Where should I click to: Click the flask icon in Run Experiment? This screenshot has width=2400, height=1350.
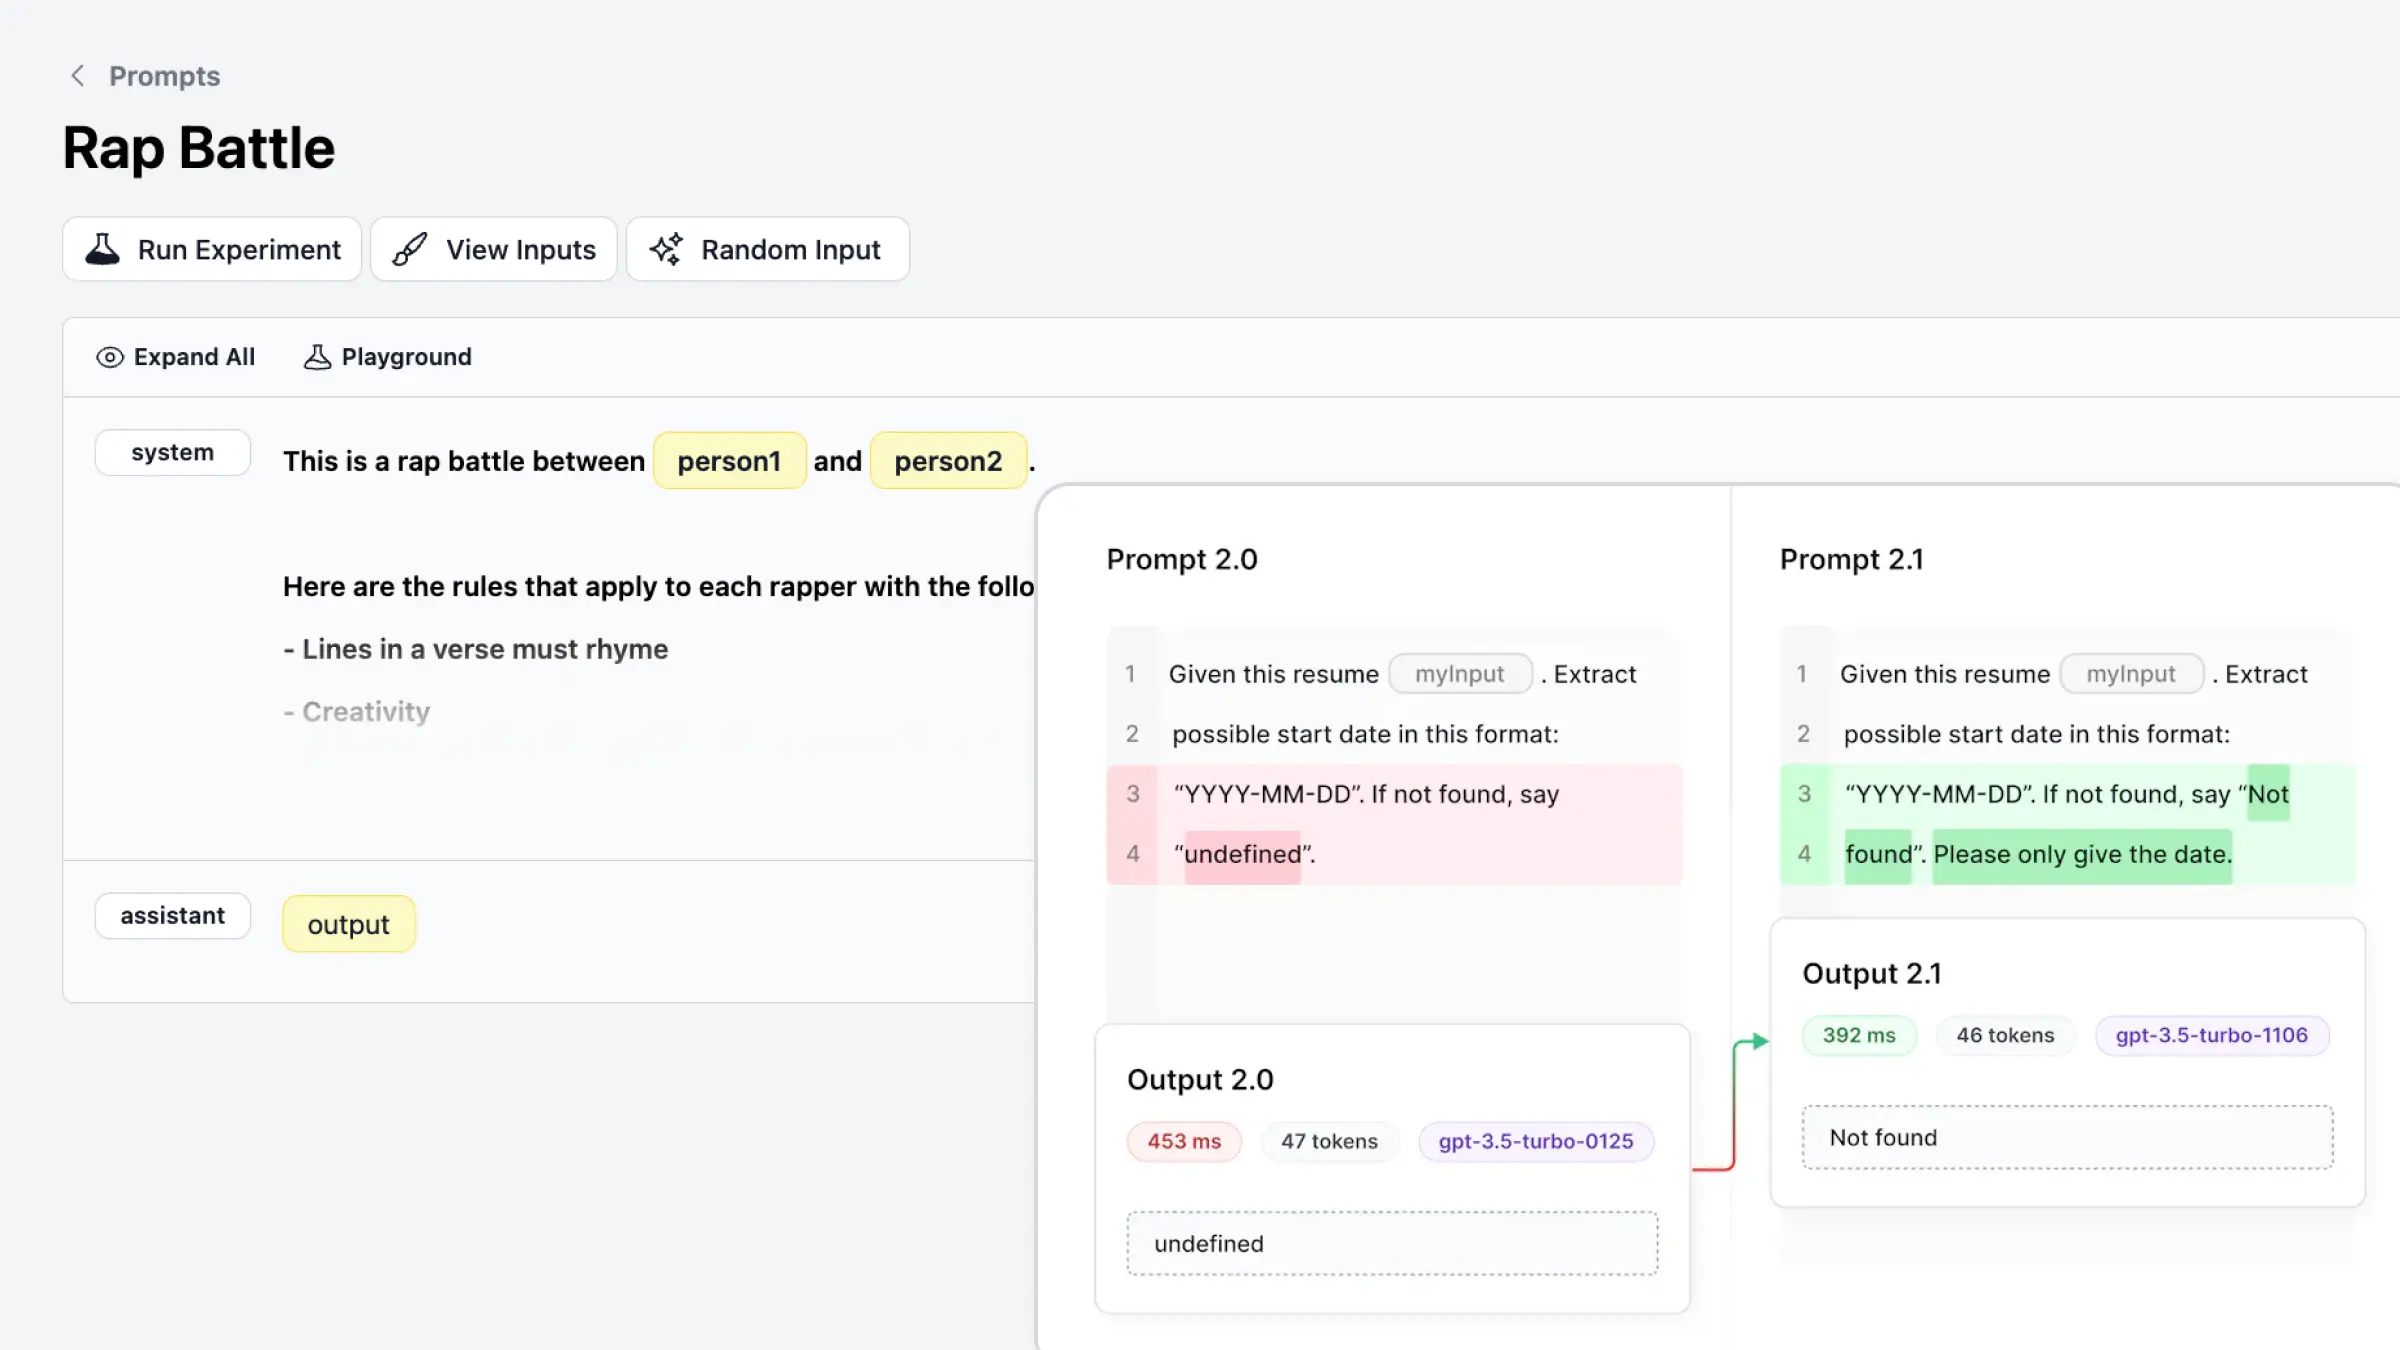point(102,249)
